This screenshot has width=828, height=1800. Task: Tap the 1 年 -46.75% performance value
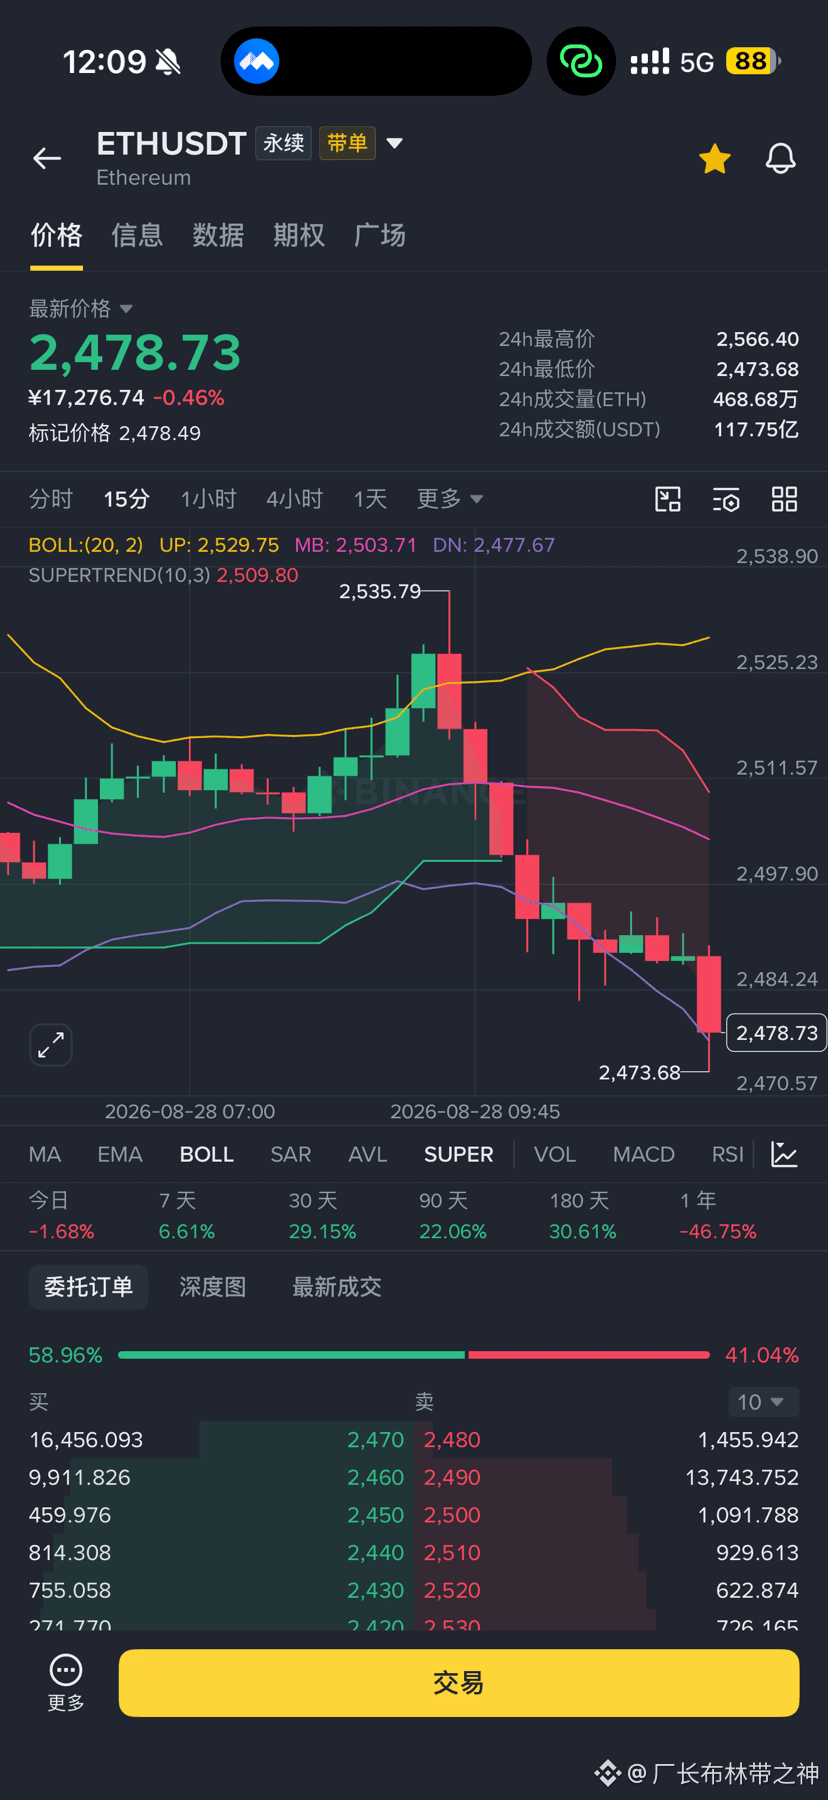tap(718, 1232)
